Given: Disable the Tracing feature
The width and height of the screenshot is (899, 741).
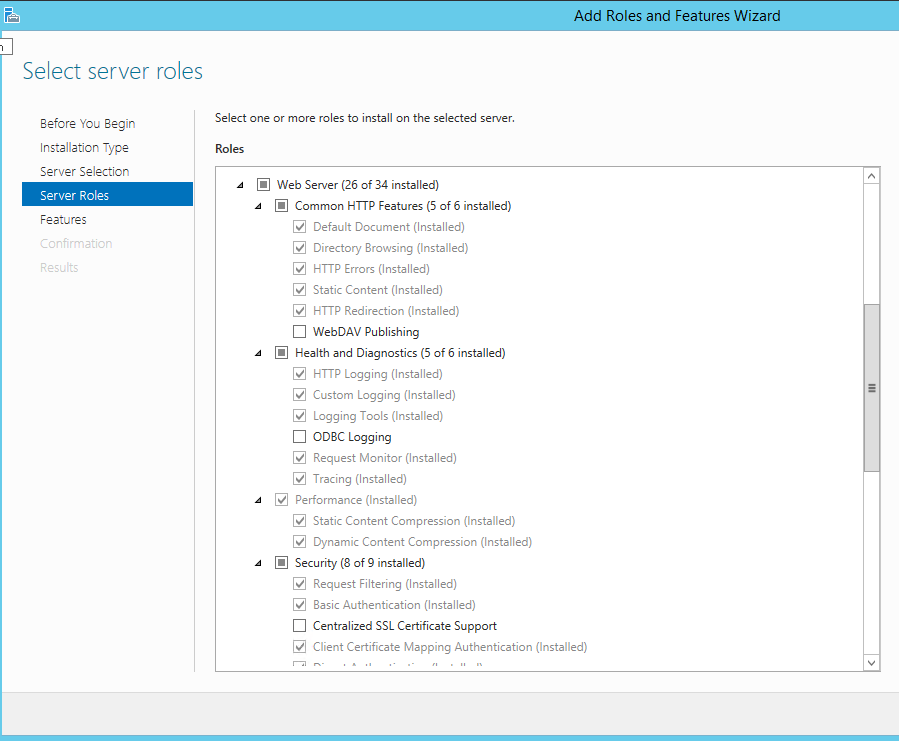Looking at the screenshot, I should coord(299,478).
